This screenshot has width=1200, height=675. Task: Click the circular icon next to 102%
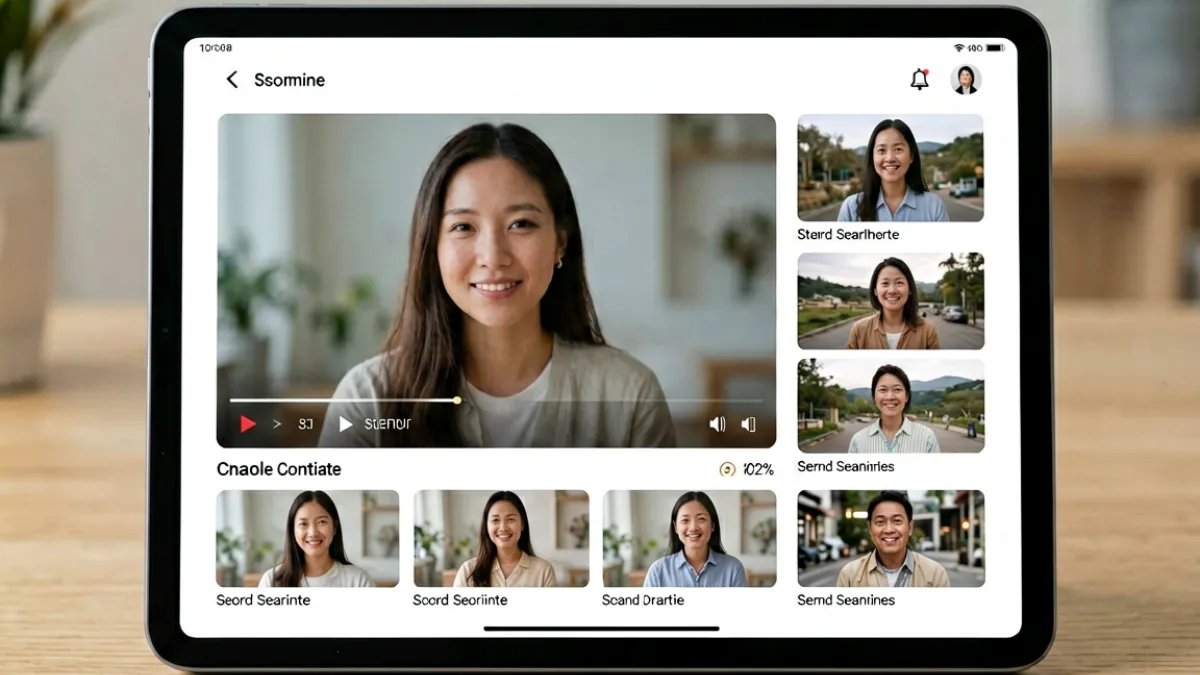coord(727,469)
